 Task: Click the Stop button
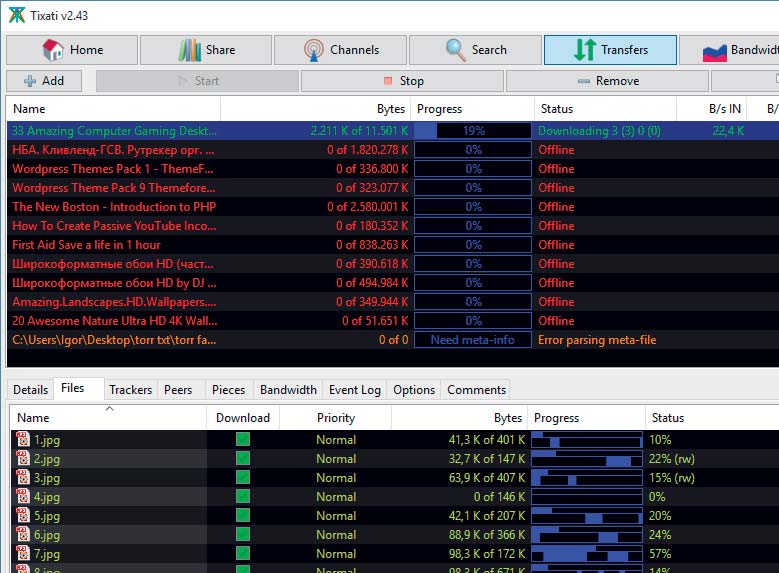[402, 81]
